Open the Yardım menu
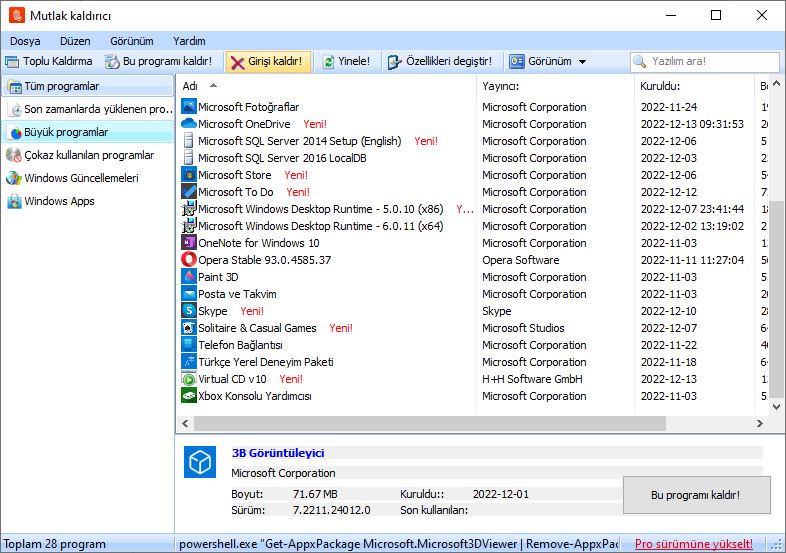Screen dimensions: 786x553 tap(189, 41)
